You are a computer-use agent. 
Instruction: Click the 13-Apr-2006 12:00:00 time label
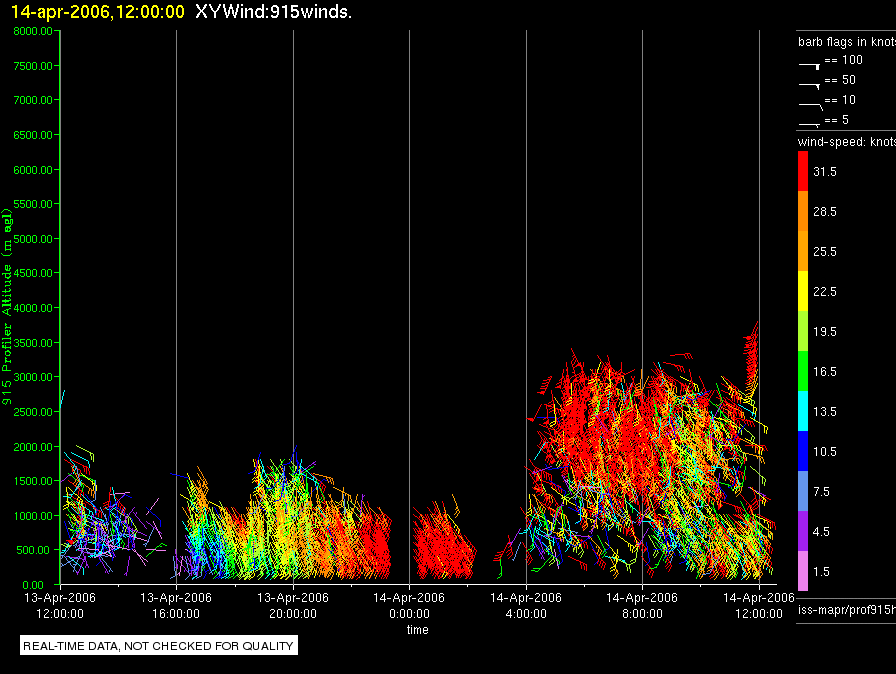pos(60,605)
